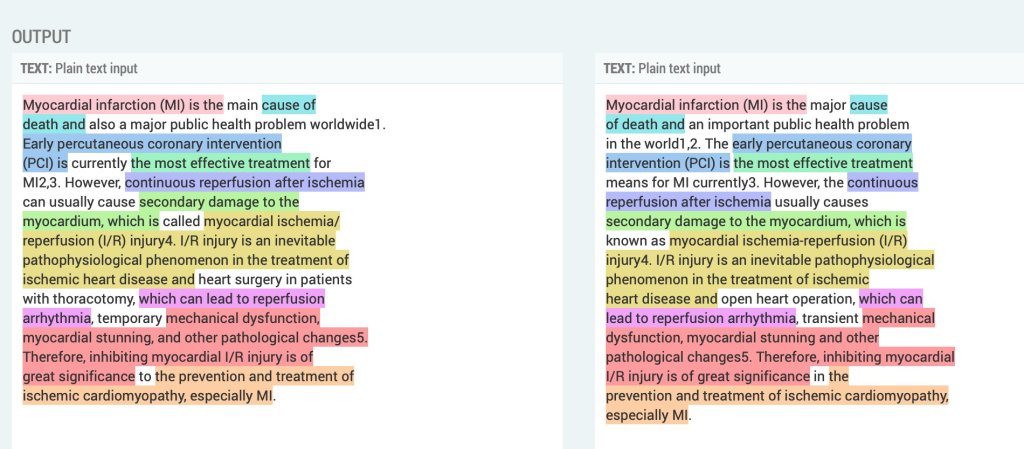Click unhighlighted 'known as' in right panel
Image resolution: width=1024 pixels, height=449 pixels.
point(635,241)
